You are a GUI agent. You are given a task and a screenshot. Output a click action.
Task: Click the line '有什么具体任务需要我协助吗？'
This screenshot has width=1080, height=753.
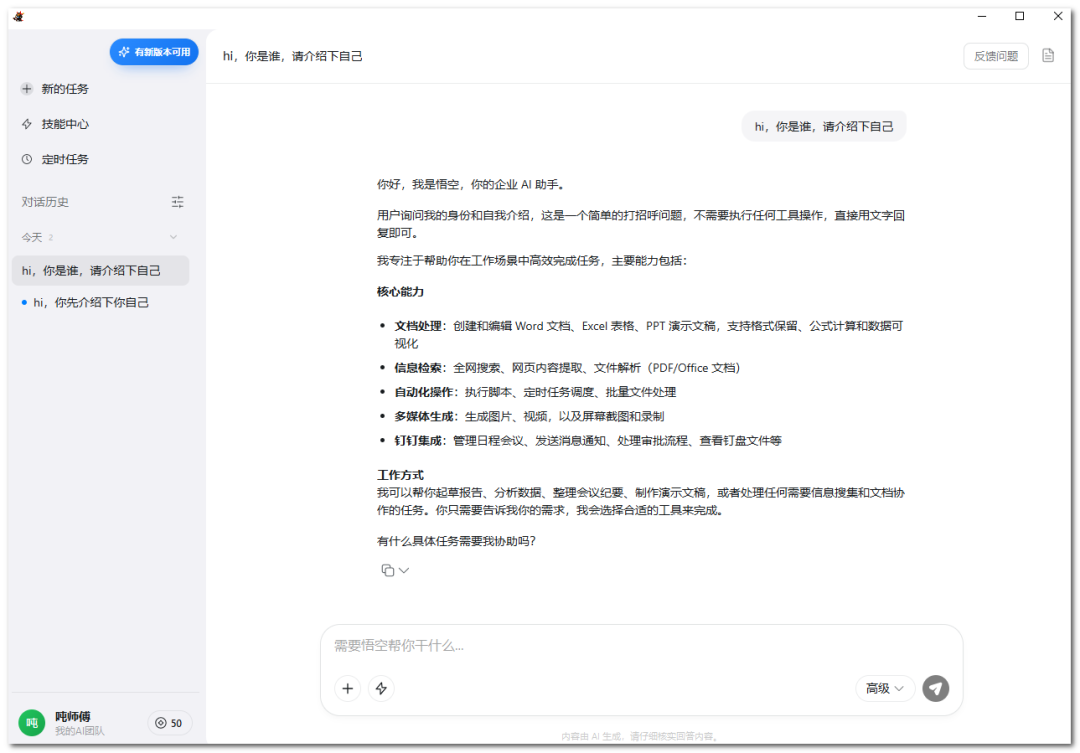pos(456,541)
